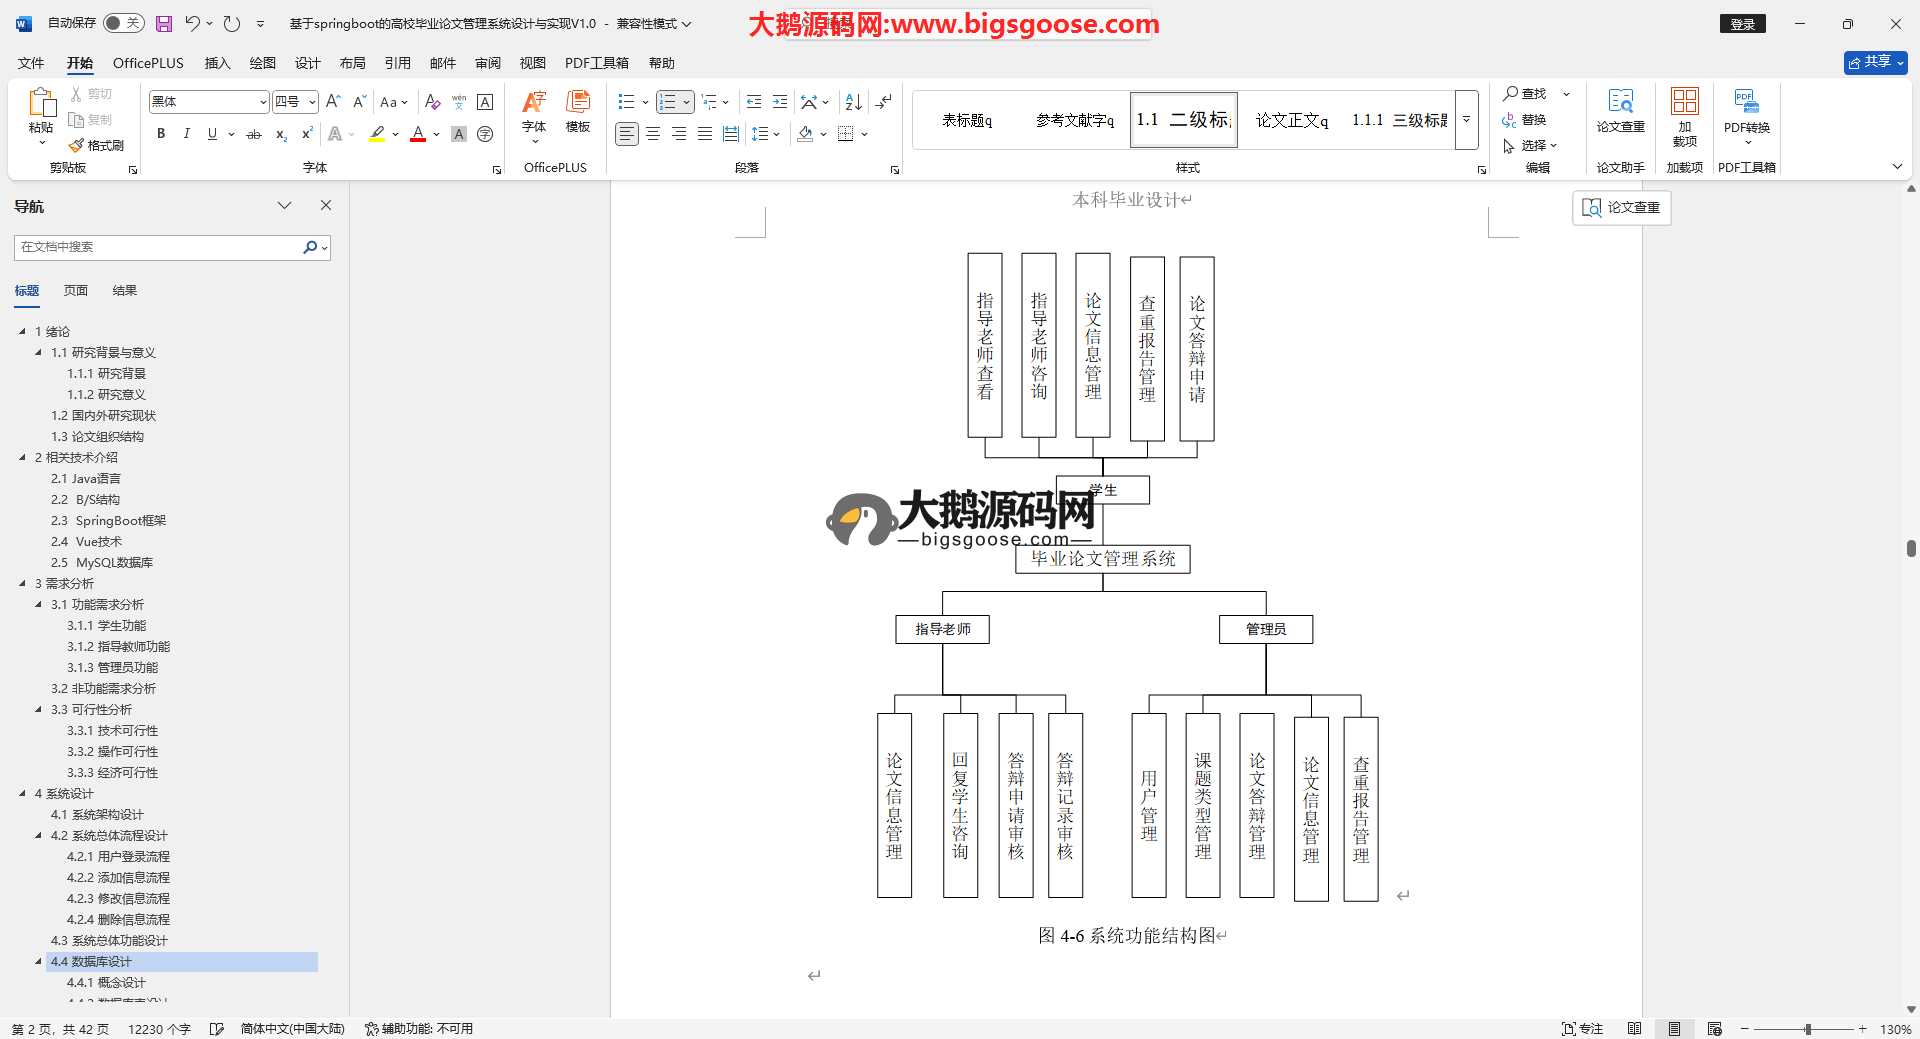Click the PDF转换 icon
Viewport: 1920px width, 1039px height.
(1746, 110)
